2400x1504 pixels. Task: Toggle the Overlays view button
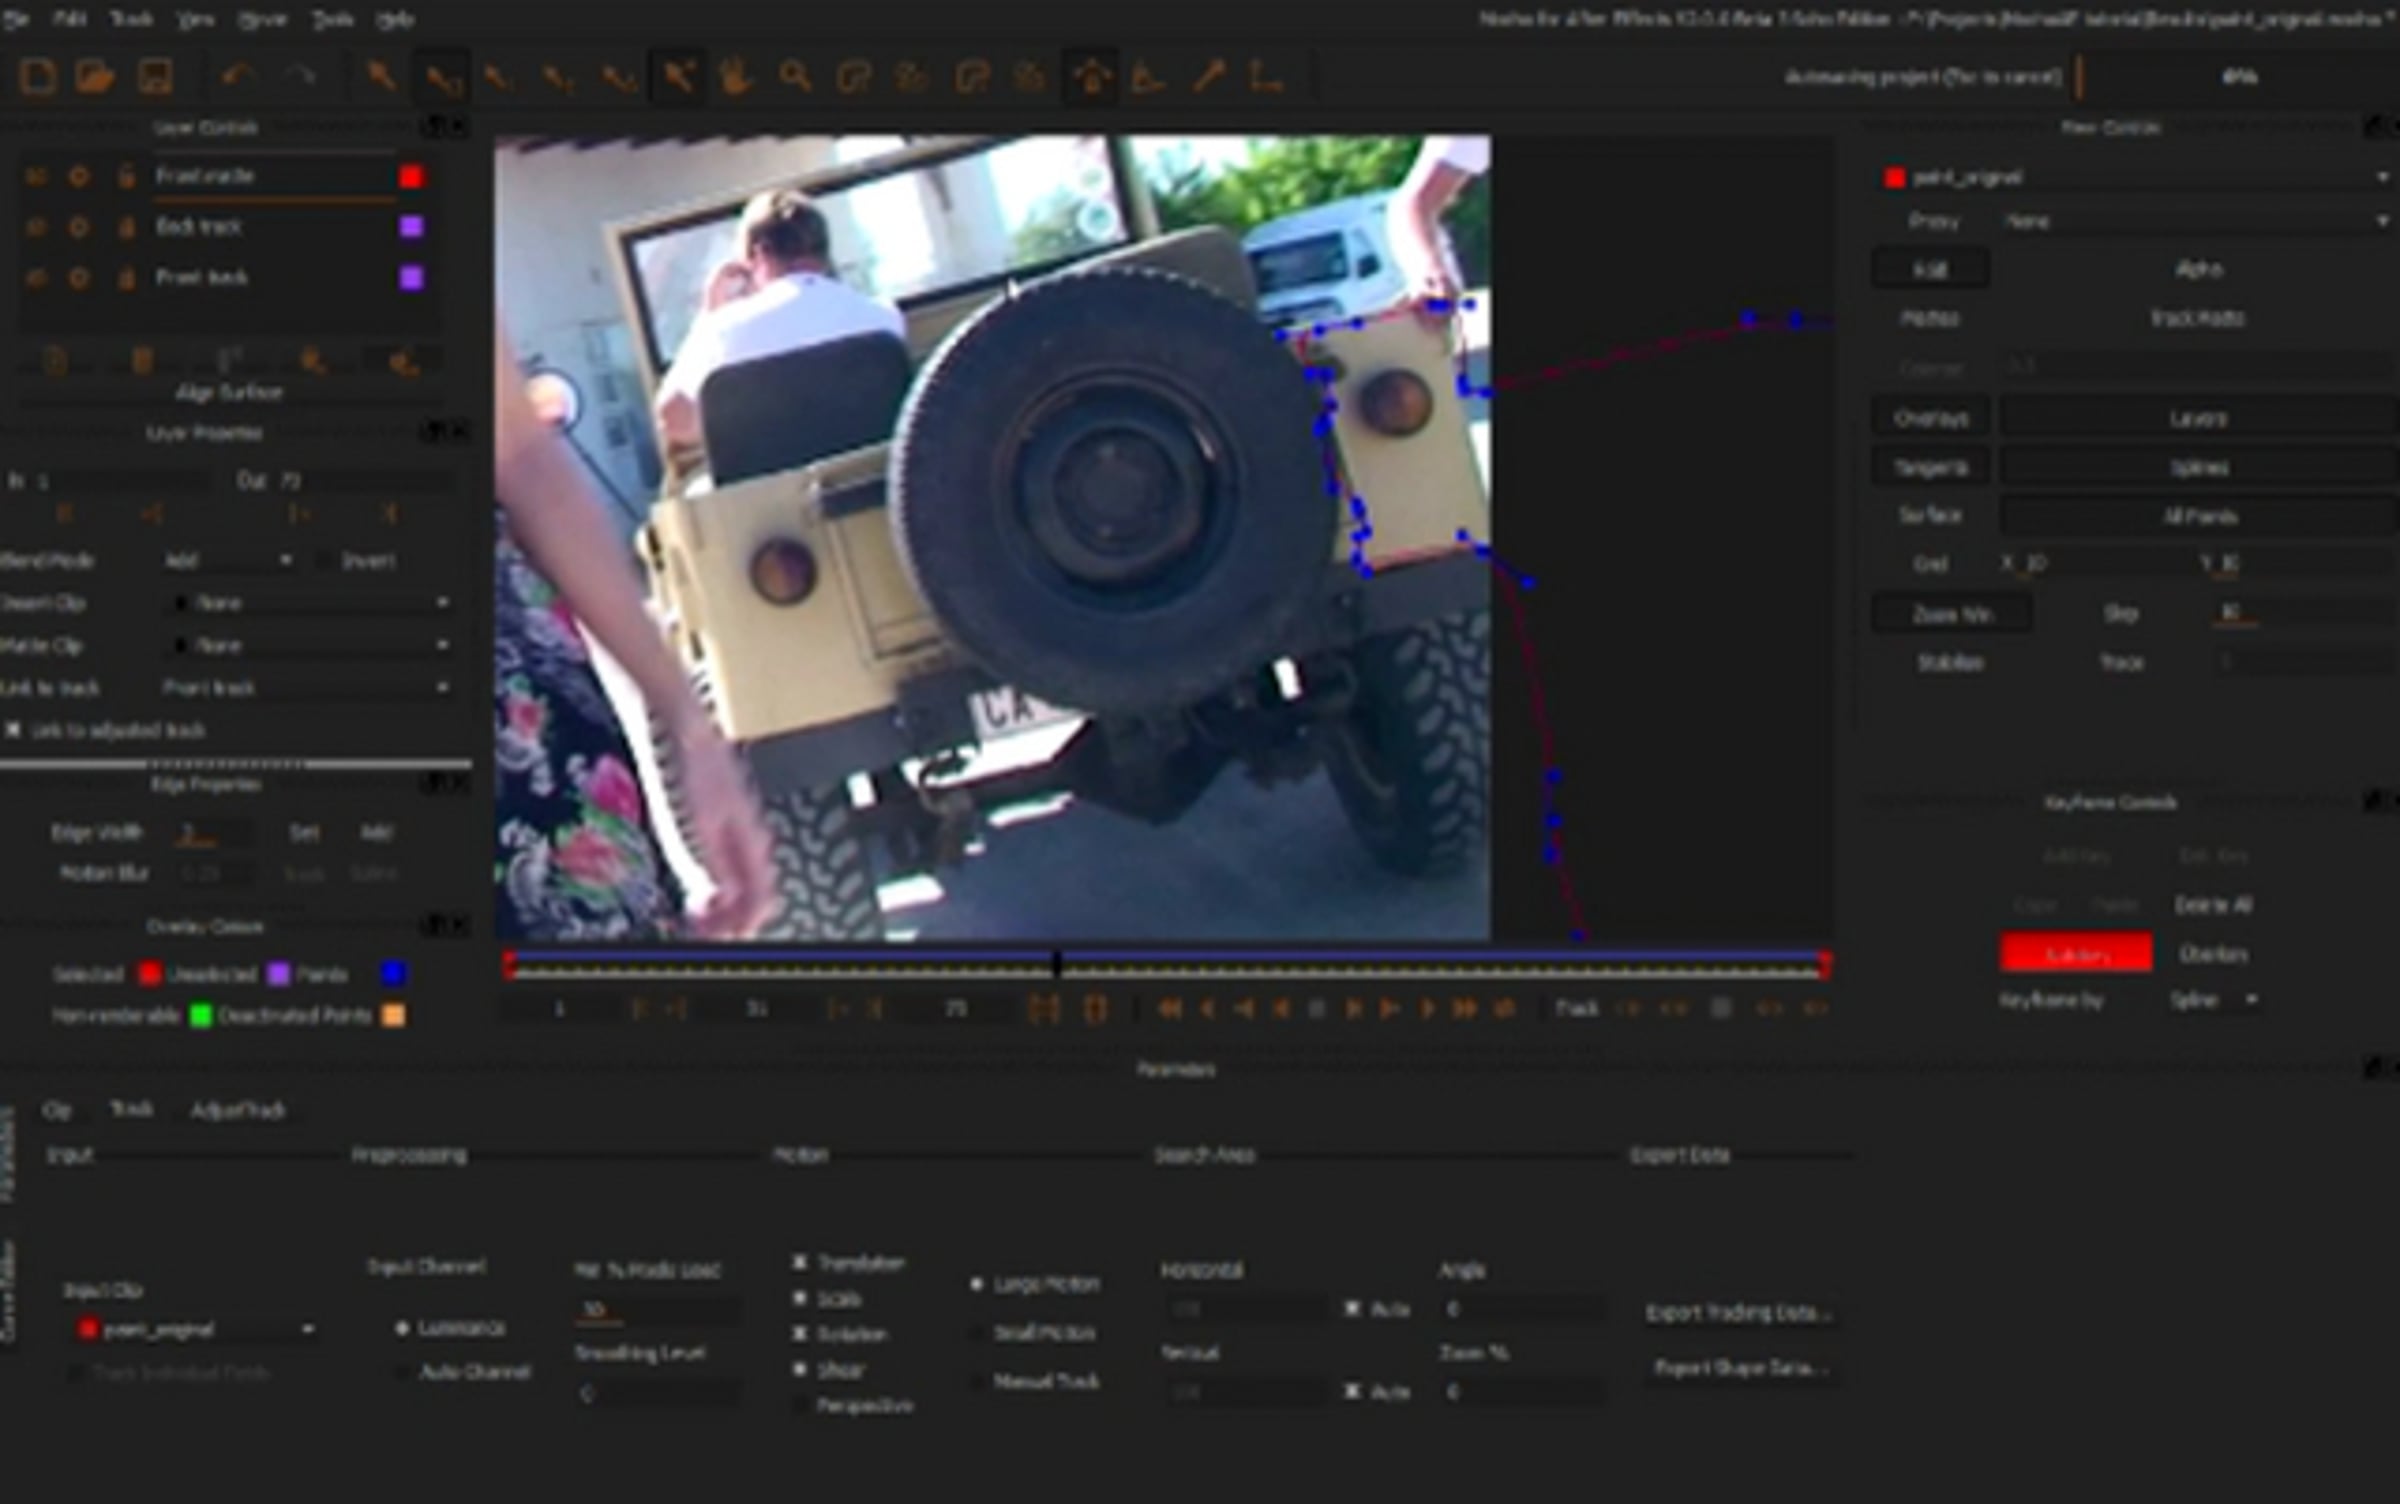pyautogui.click(x=1931, y=418)
